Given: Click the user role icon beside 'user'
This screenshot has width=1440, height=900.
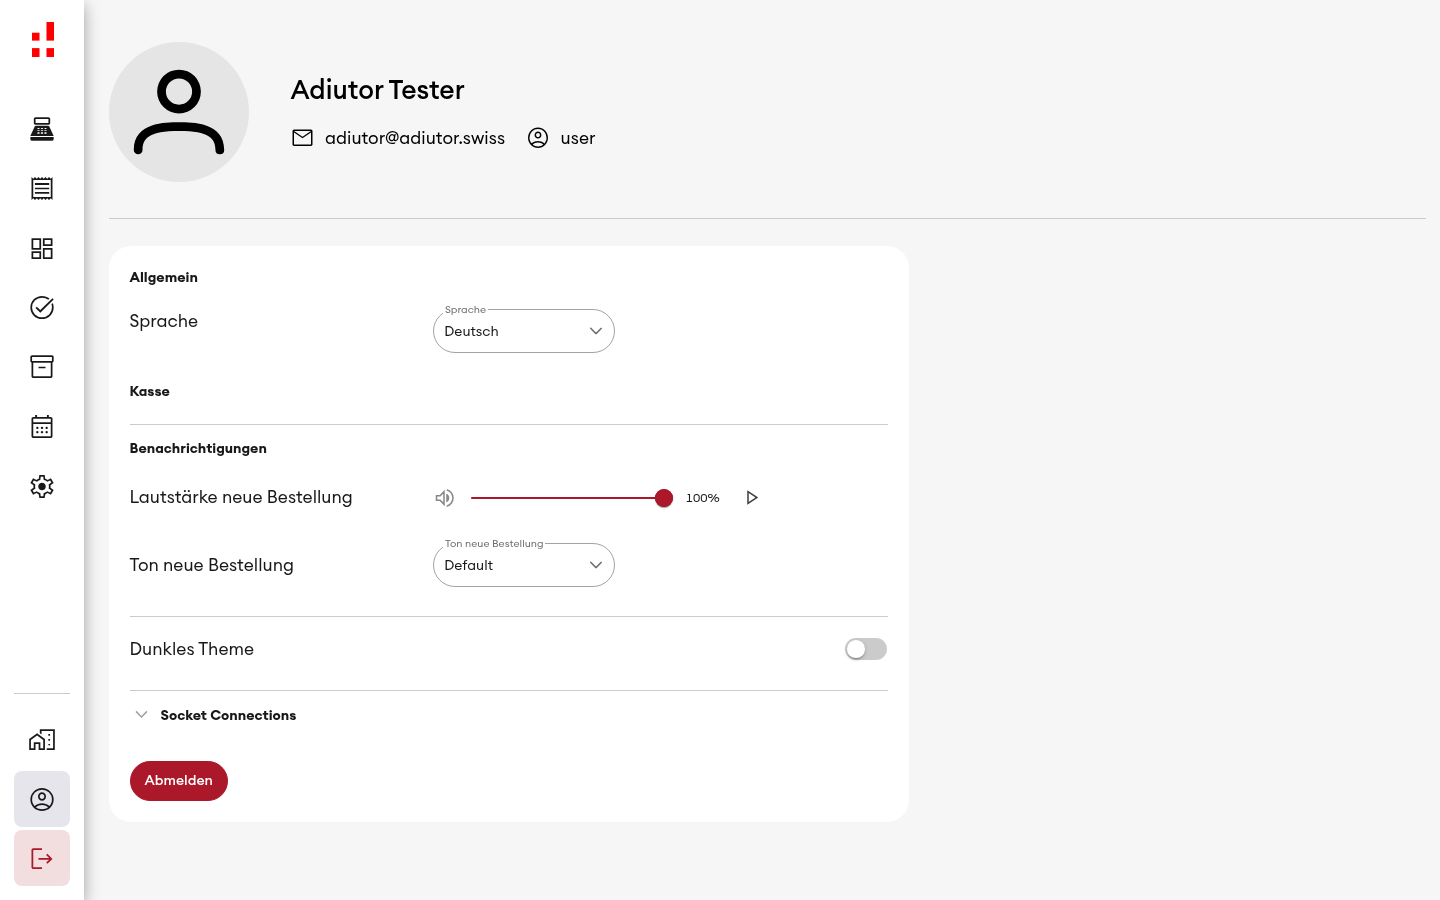Looking at the screenshot, I should click(x=538, y=138).
